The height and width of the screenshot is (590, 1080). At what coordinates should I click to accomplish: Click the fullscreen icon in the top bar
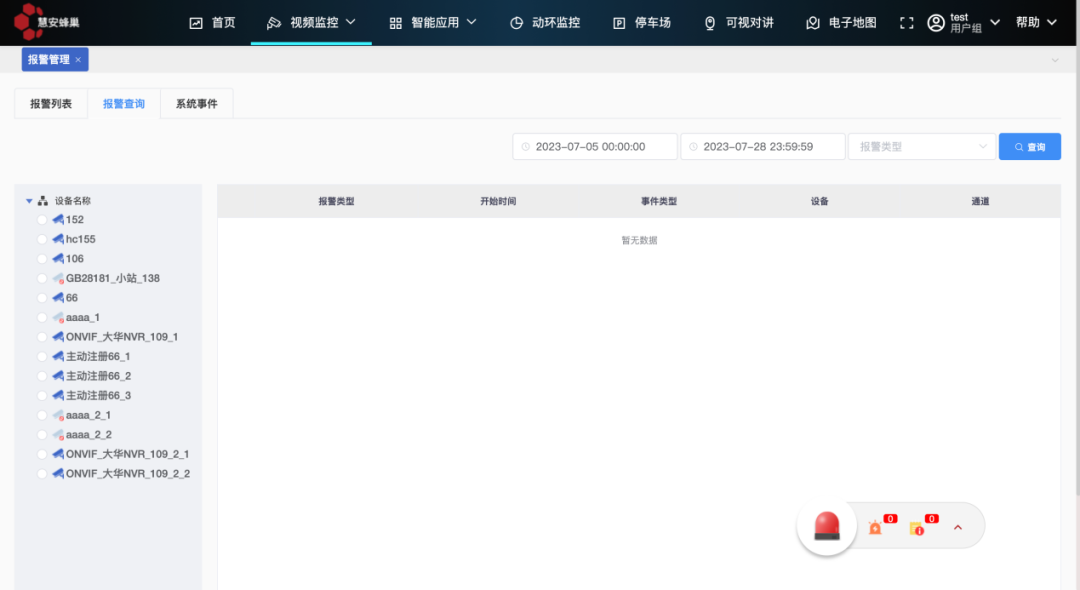(907, 23)
